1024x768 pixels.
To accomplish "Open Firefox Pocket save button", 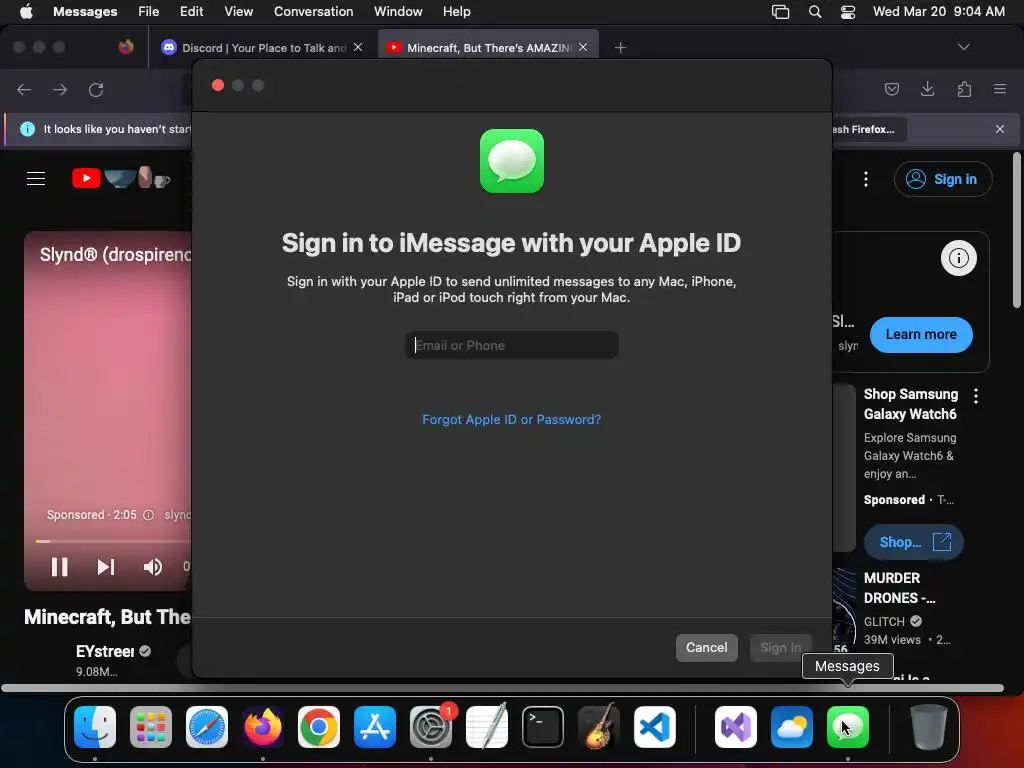I will click(x=891, y=89).
